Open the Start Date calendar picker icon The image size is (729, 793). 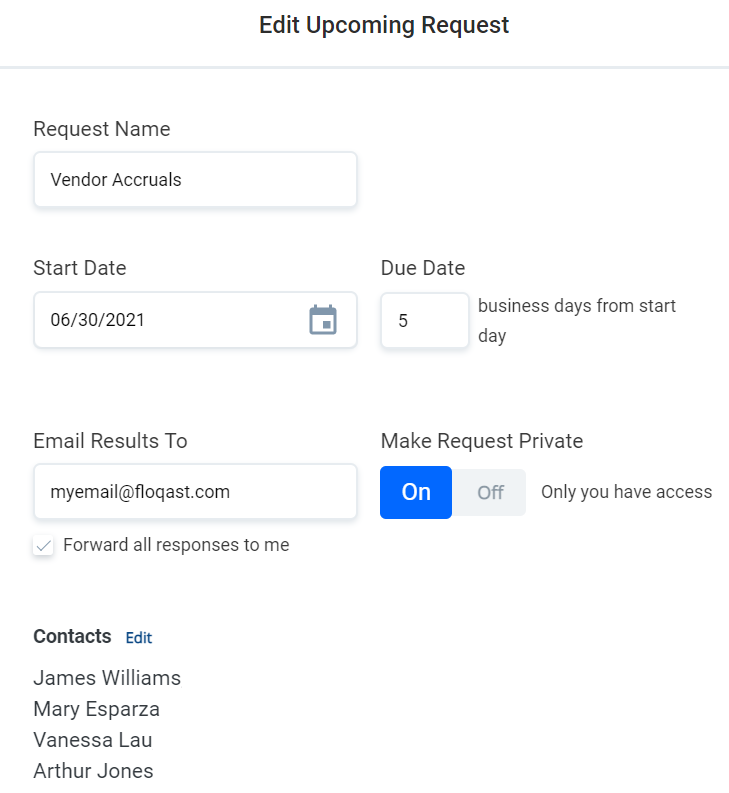tap(323, 320)
